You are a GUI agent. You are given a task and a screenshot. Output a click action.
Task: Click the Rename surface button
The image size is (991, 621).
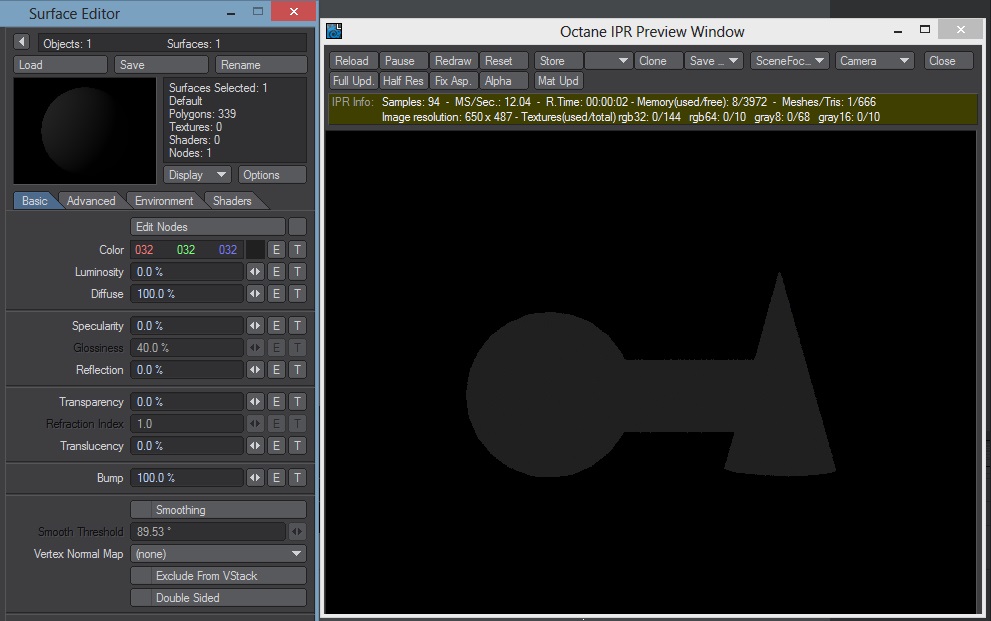click(261, 64)
